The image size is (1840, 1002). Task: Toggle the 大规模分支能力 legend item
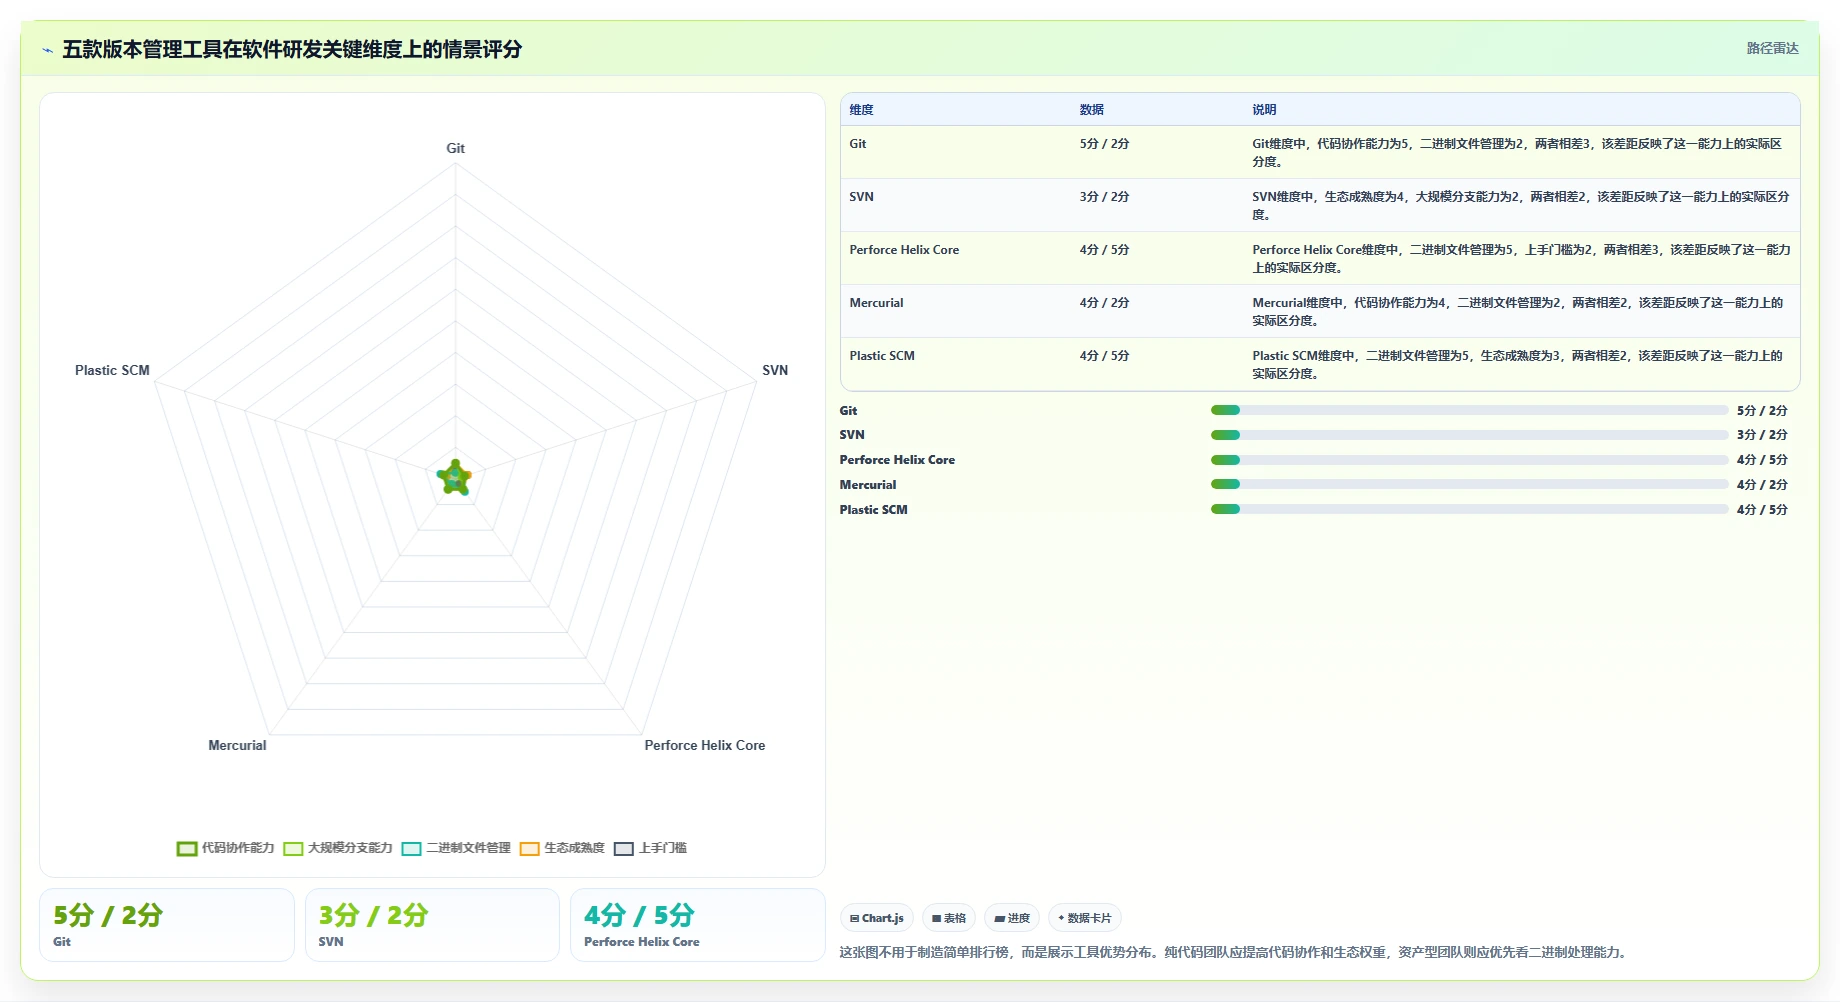(x=338, y=848)
